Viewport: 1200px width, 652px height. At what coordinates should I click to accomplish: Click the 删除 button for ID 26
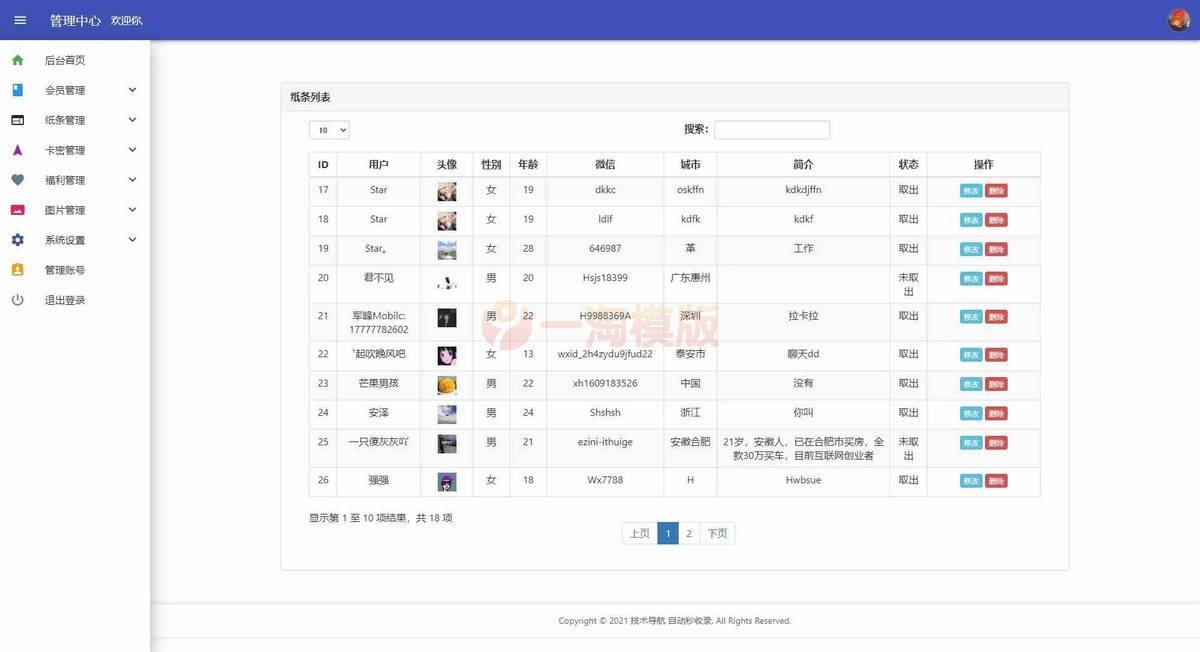(997, 481)
